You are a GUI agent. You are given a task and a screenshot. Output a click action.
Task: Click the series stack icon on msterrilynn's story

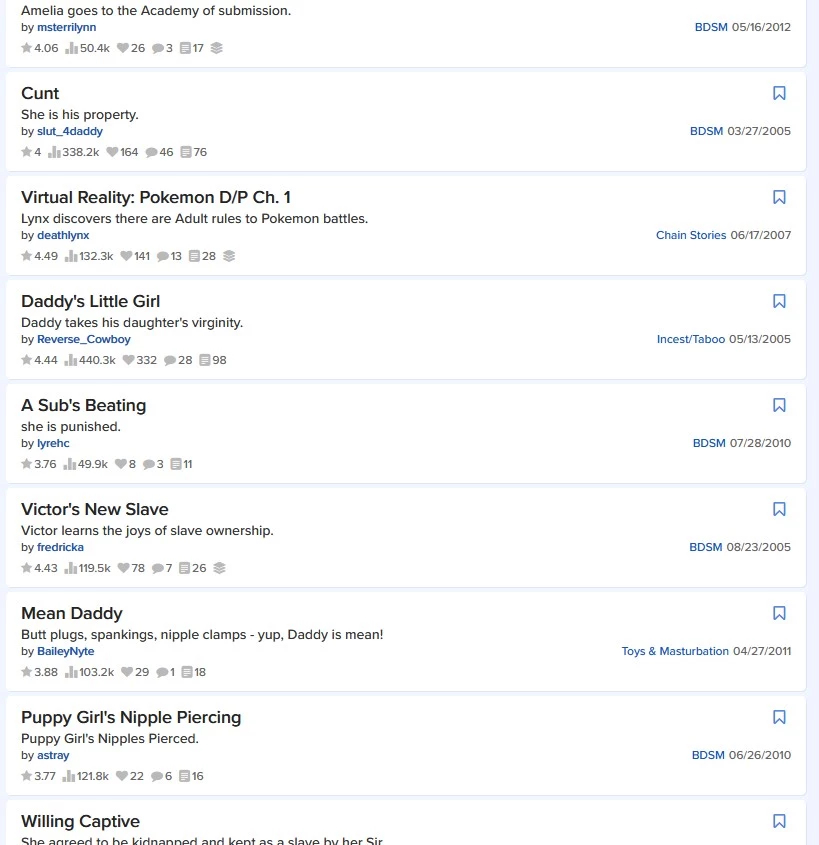[217, 48]
